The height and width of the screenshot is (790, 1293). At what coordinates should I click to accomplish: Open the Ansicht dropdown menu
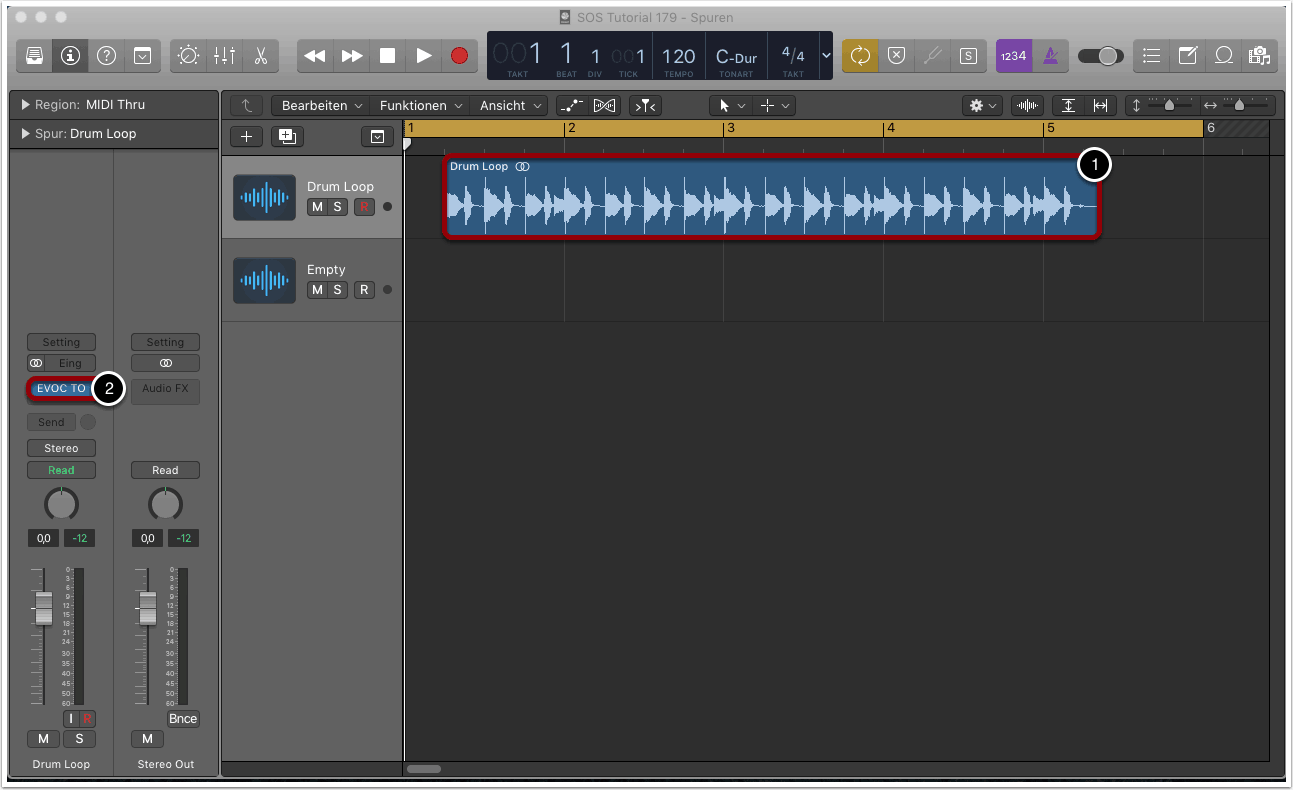pos(511,105)
